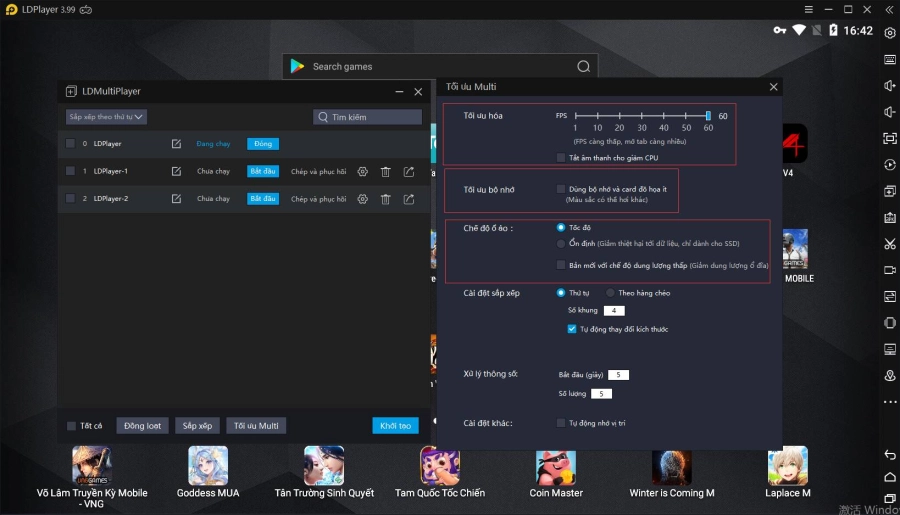Screen dimensions: 900x515
Task: Delete LDPlayer-2 using the trash icon
Action: coord(386,199)
